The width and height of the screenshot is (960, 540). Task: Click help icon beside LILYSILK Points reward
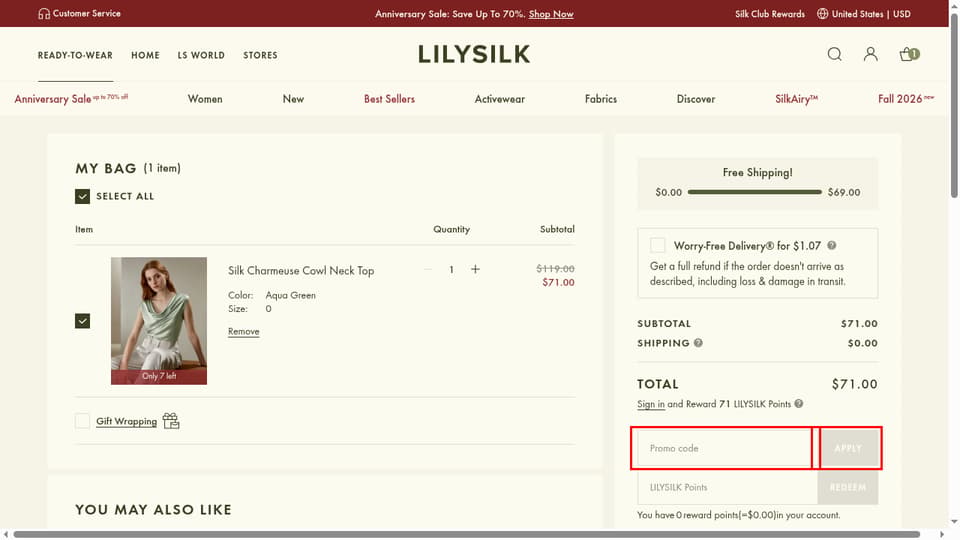pos(798,403)
